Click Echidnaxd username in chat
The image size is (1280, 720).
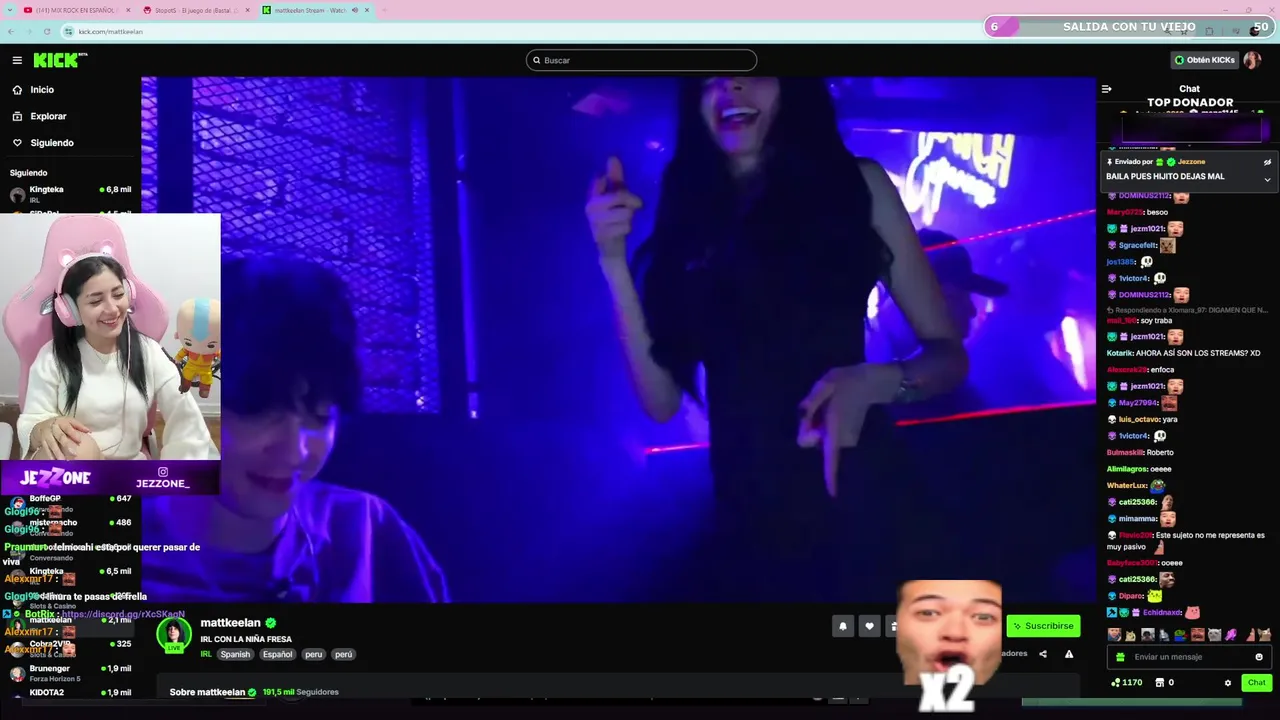[1161, 613]
